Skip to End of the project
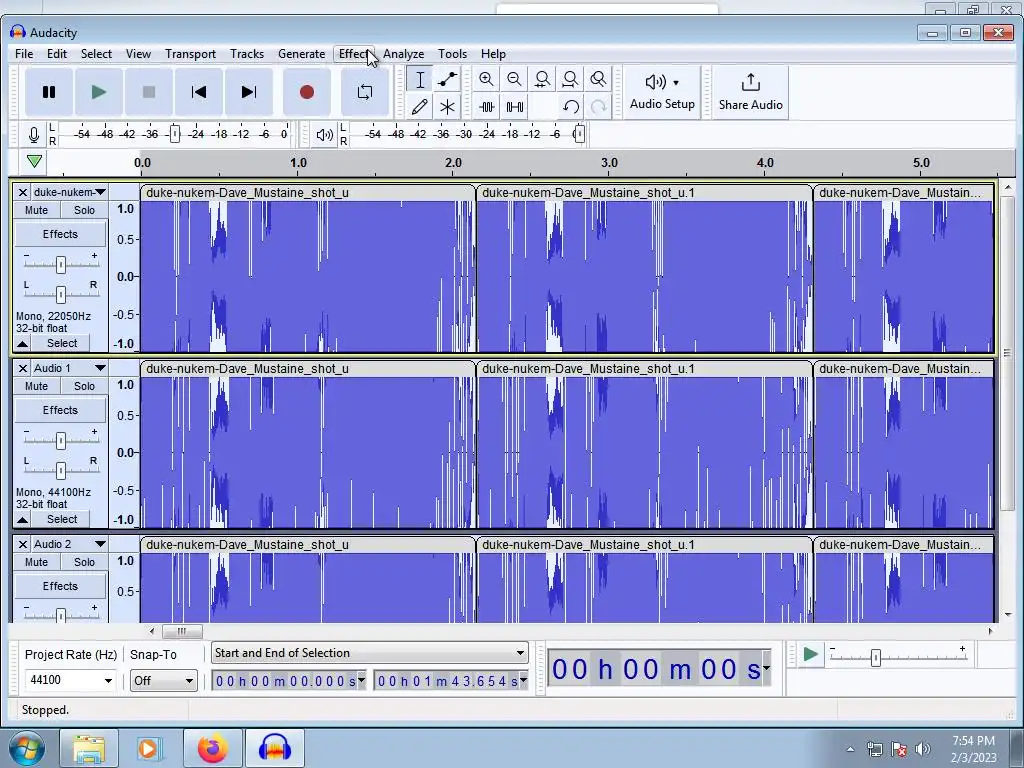This screenshot has height=768, width=1024. [x=249, y=92]
